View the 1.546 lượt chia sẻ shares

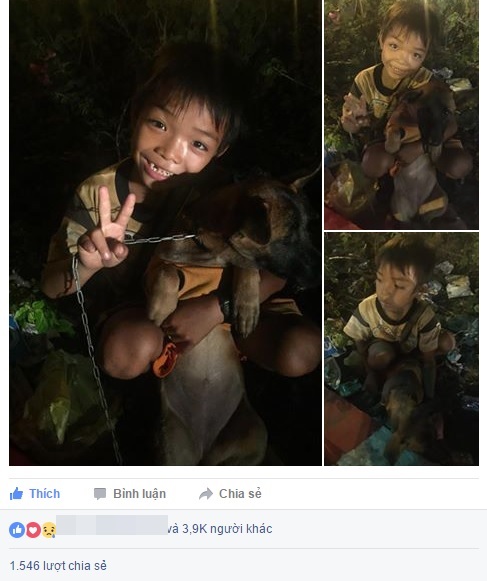[58, 566]
